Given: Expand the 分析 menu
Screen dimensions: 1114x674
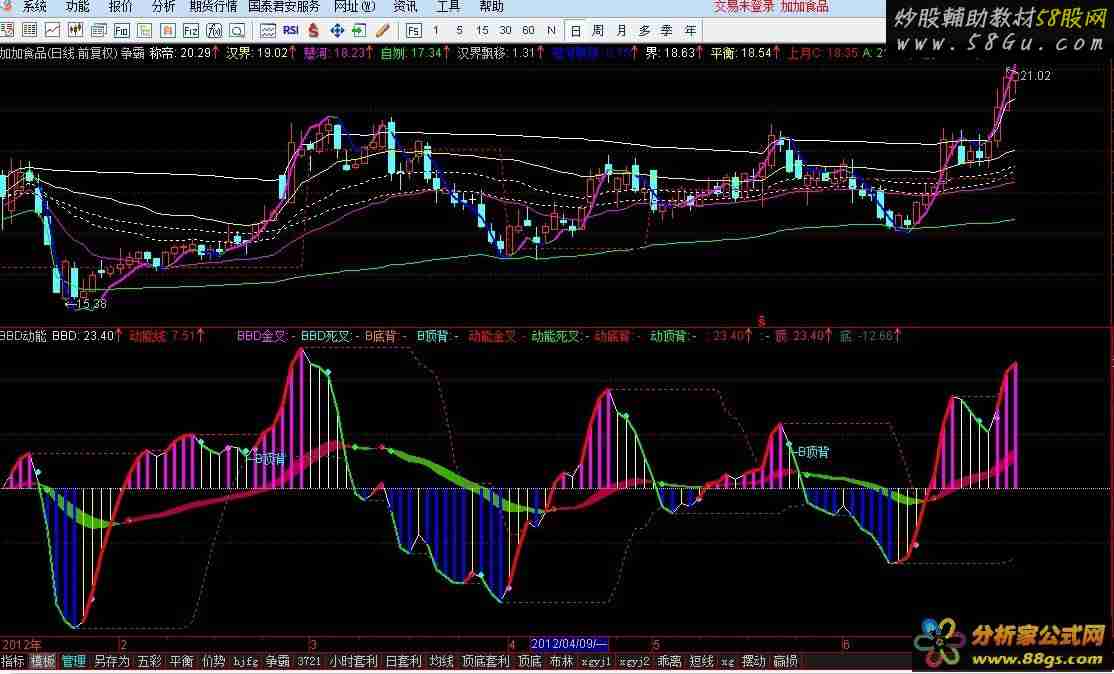Looking at the screenshot, I should [x=163, y=6].
